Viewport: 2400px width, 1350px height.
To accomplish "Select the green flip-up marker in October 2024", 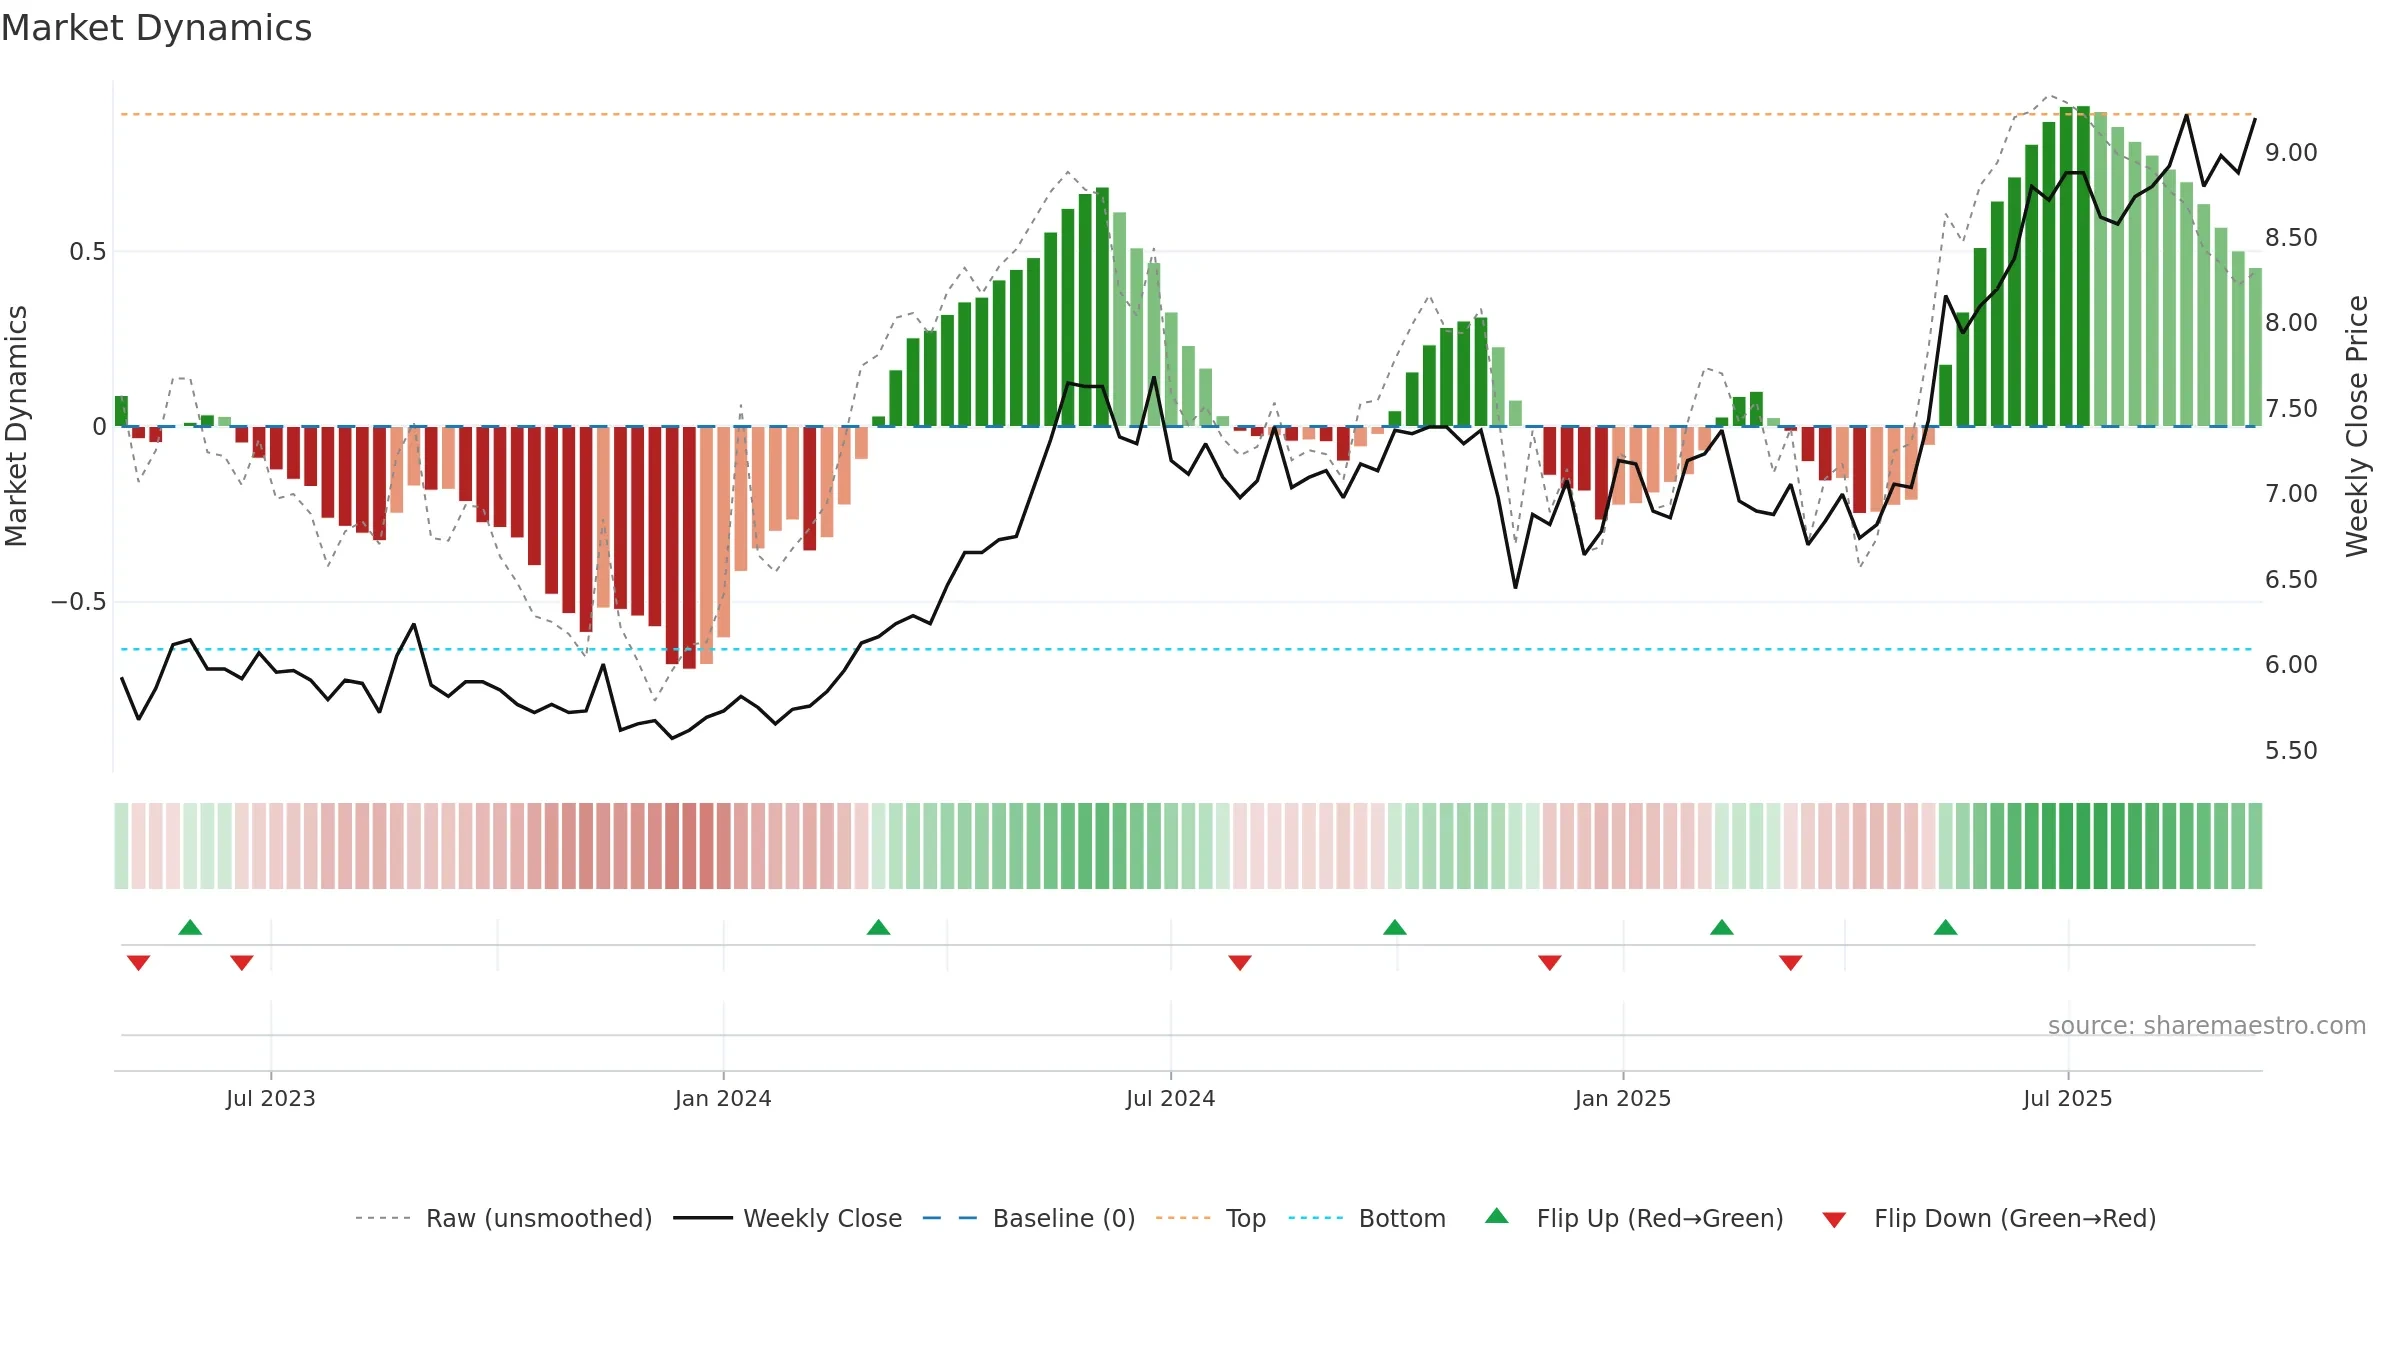I will [1395, 927].
